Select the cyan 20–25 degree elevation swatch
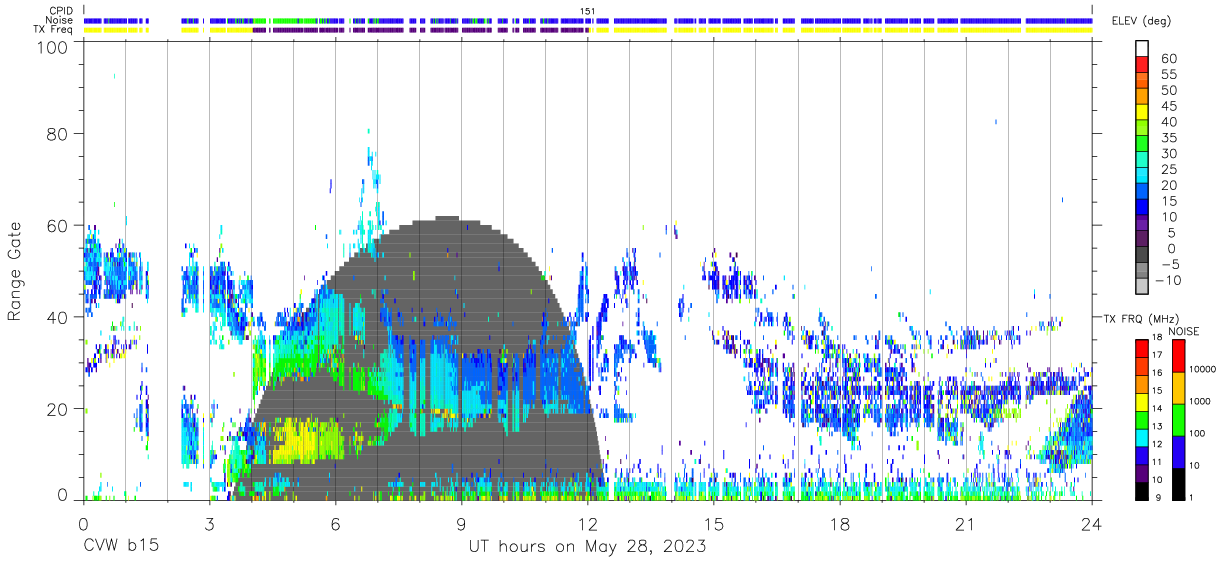This screenshot has height=567, width=1228. point(1142,177)
